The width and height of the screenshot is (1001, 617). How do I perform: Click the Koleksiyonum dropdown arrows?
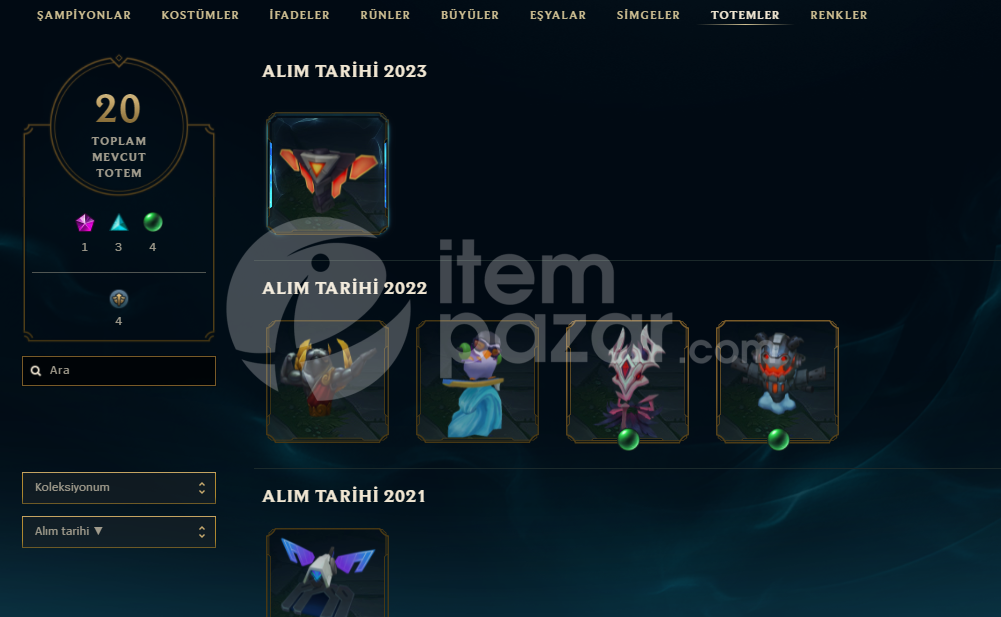click(202, 488)
